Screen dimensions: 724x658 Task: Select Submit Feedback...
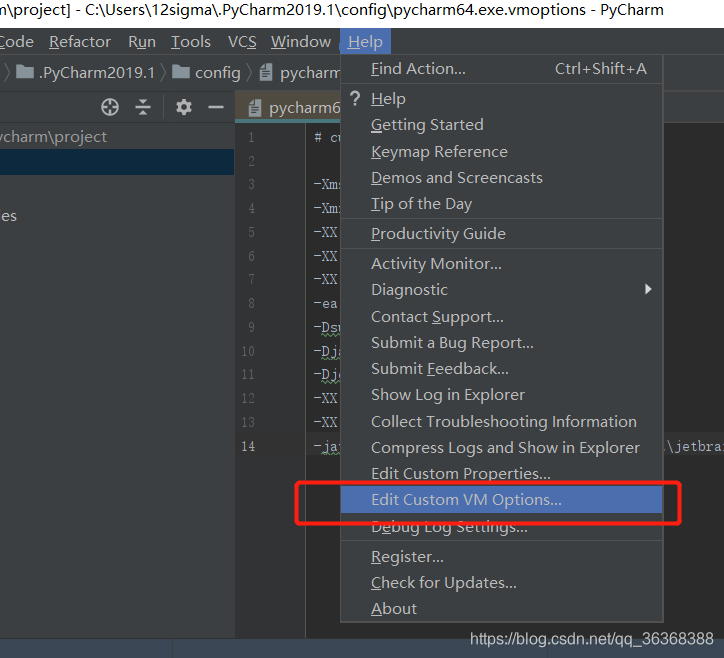[501, 368]
